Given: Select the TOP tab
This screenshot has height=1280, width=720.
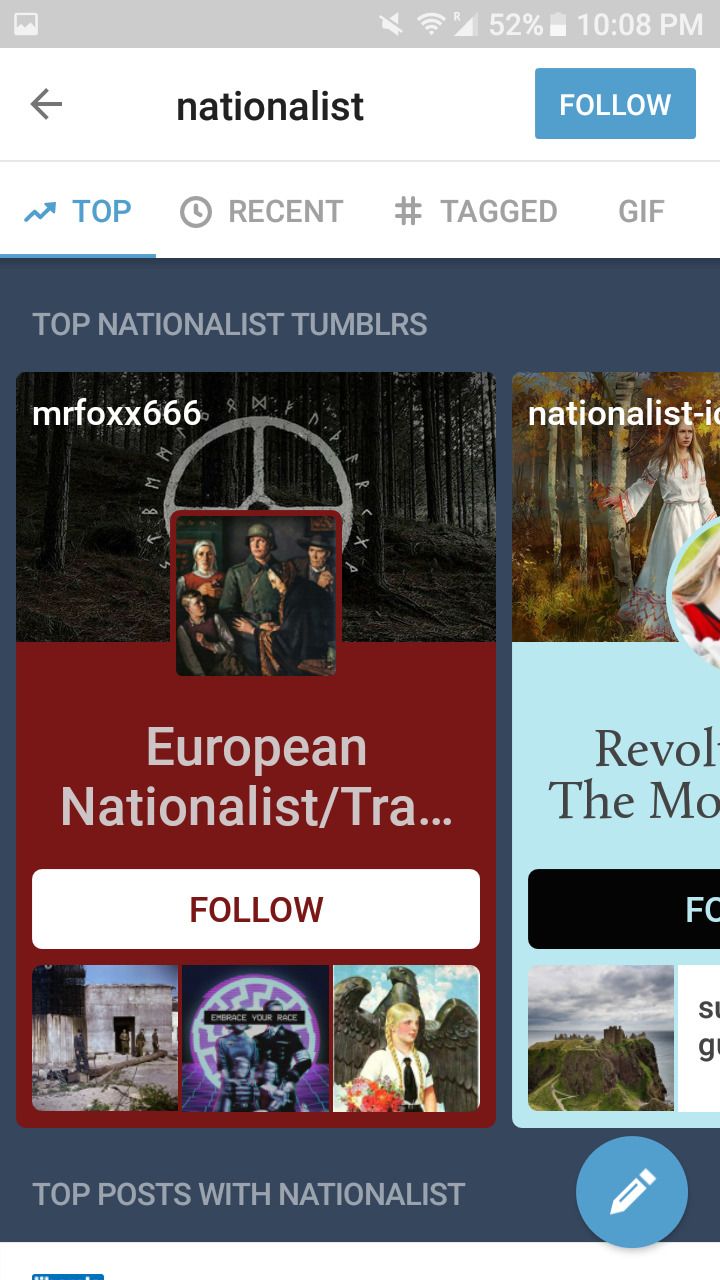Looking at the screenshot, I should 78,211.
